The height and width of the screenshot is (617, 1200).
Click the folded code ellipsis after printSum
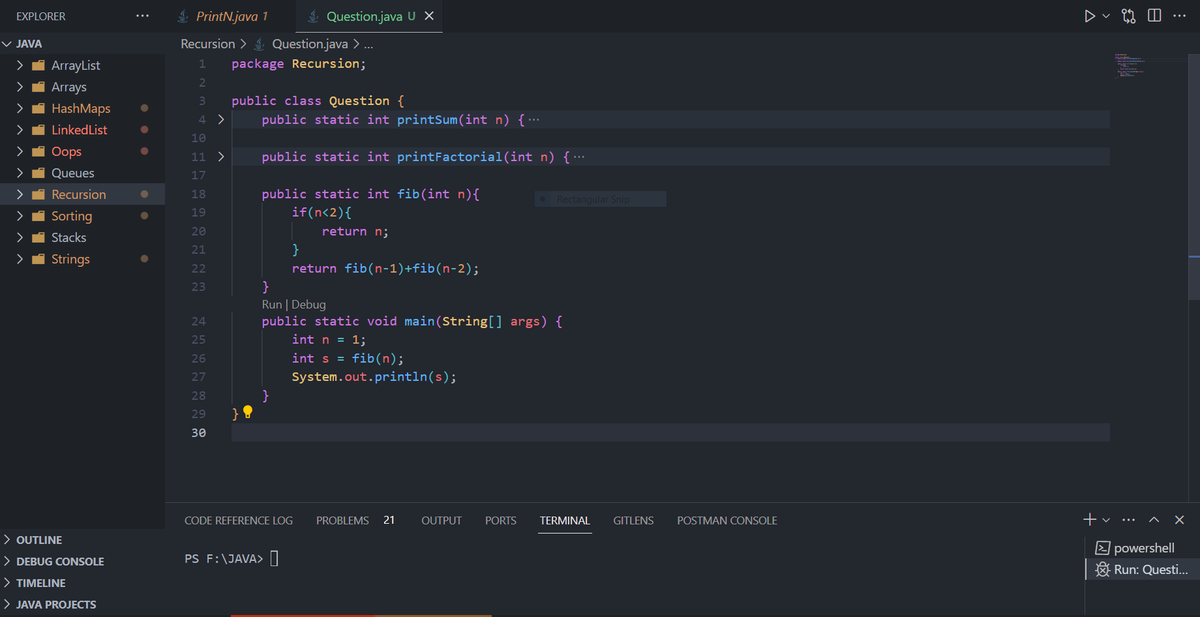pyautogui.click(x=533, y=120)
